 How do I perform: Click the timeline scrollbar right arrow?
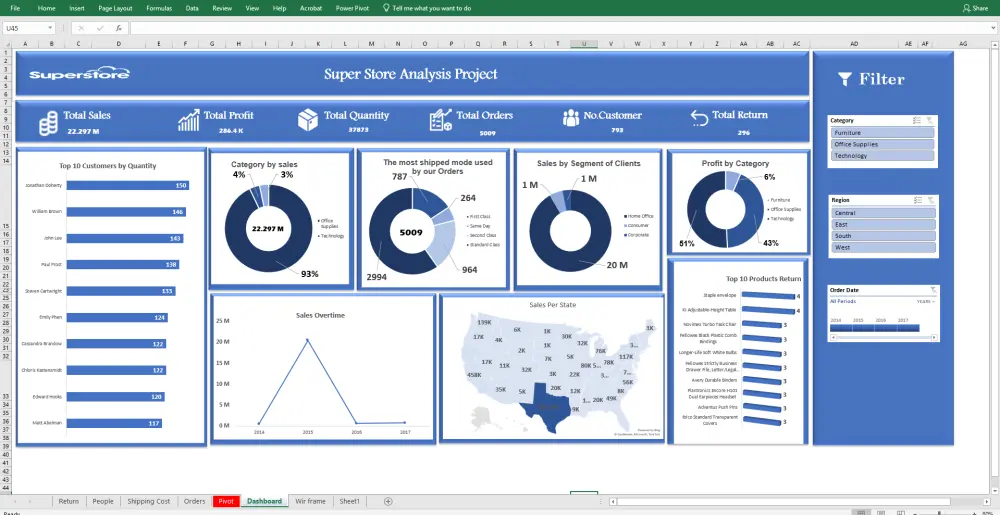pos(935,337)
